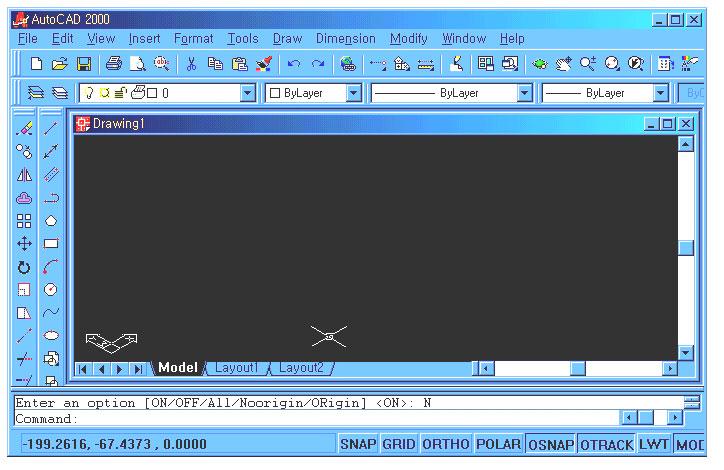Image resolution: width=724 pixels, height=470 pixels.
Task: Open the Dimension menu
Action: [x=345, y=39]
